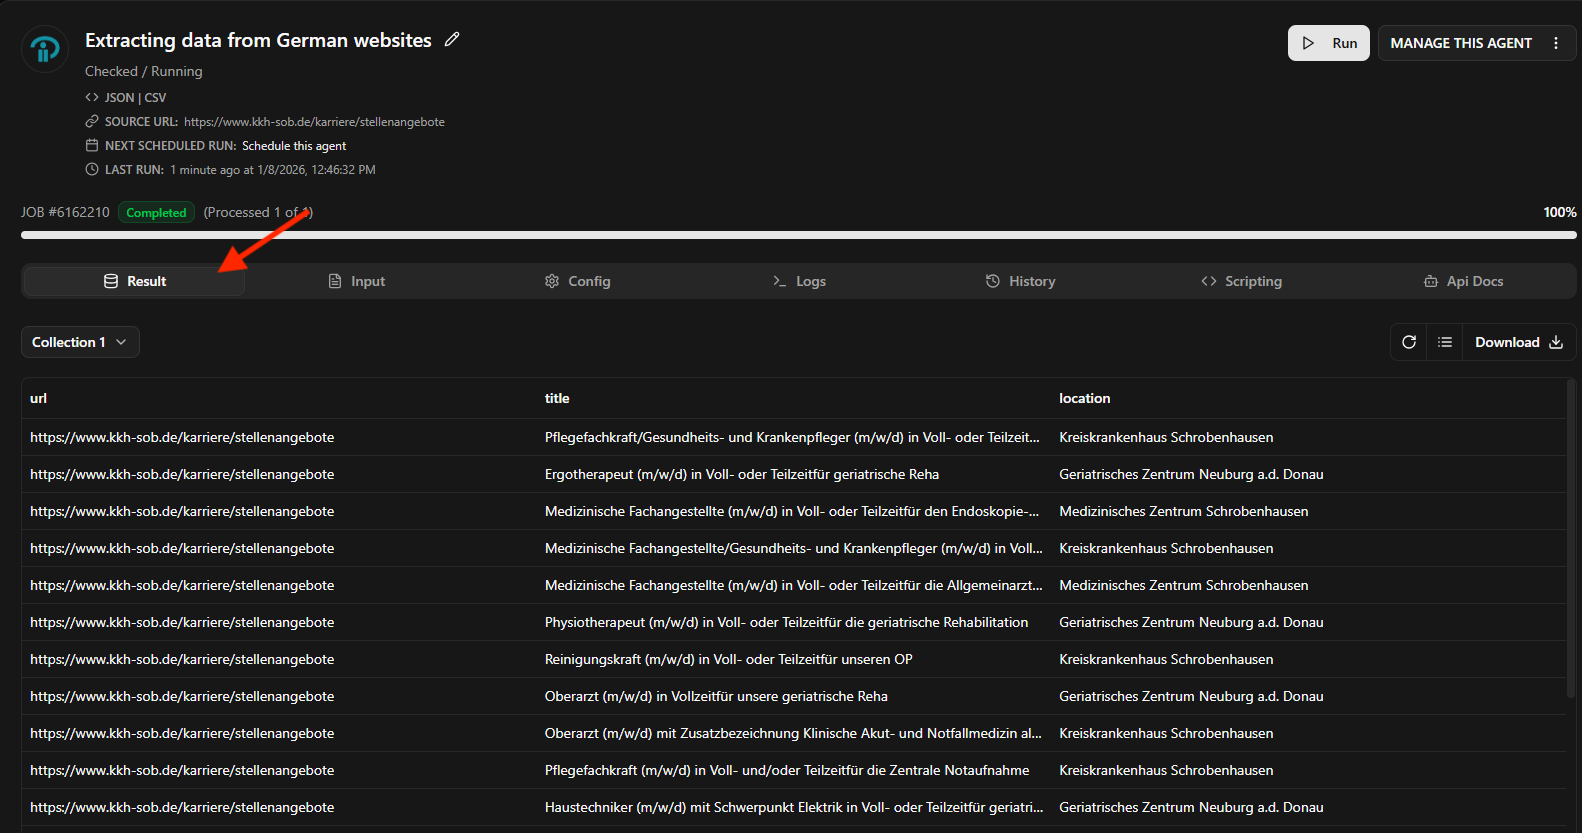Click the pencil icon to edit agent title
The image size is (1582, 833).
pos(452,39)
